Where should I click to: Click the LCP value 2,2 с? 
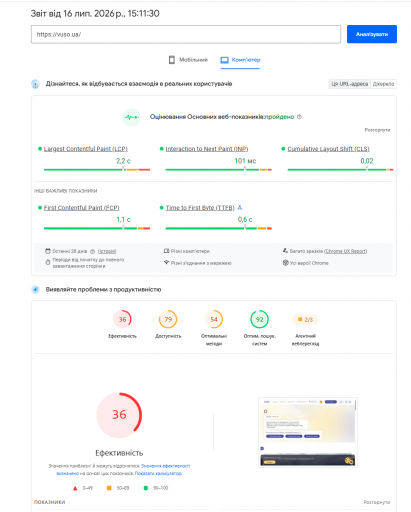point(123,161)
